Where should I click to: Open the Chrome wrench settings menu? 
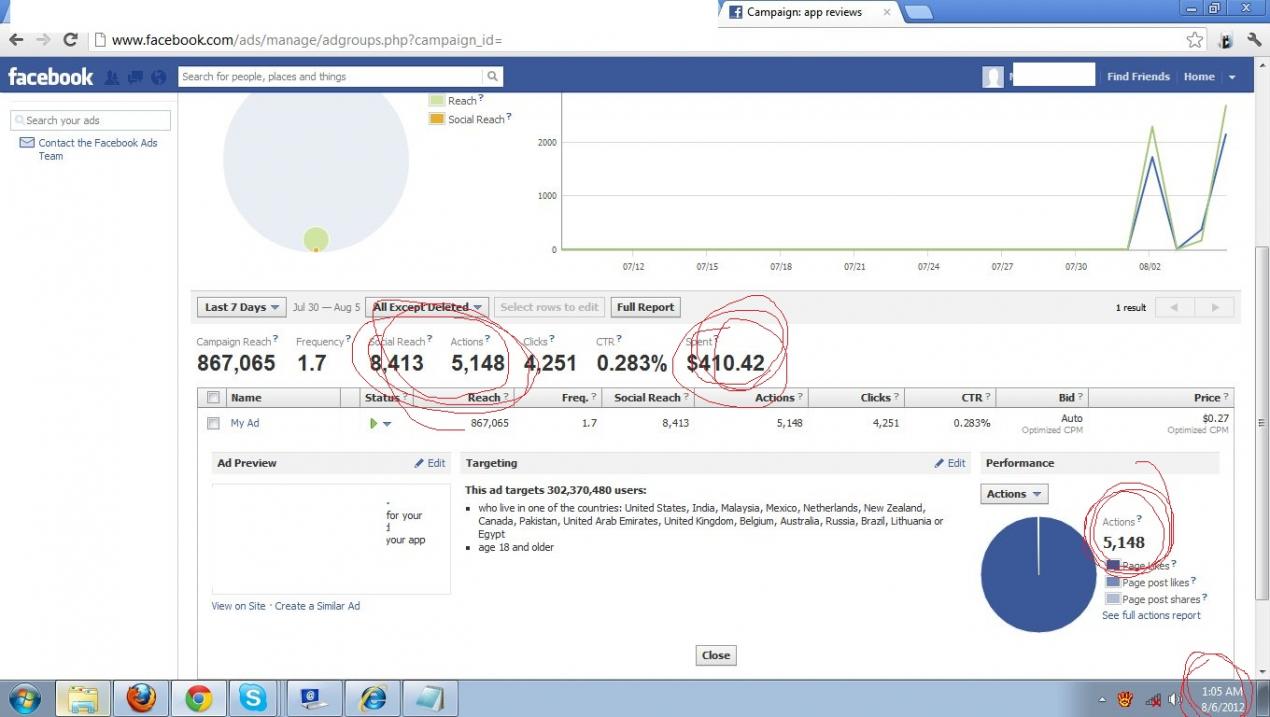coord(1254,40)
